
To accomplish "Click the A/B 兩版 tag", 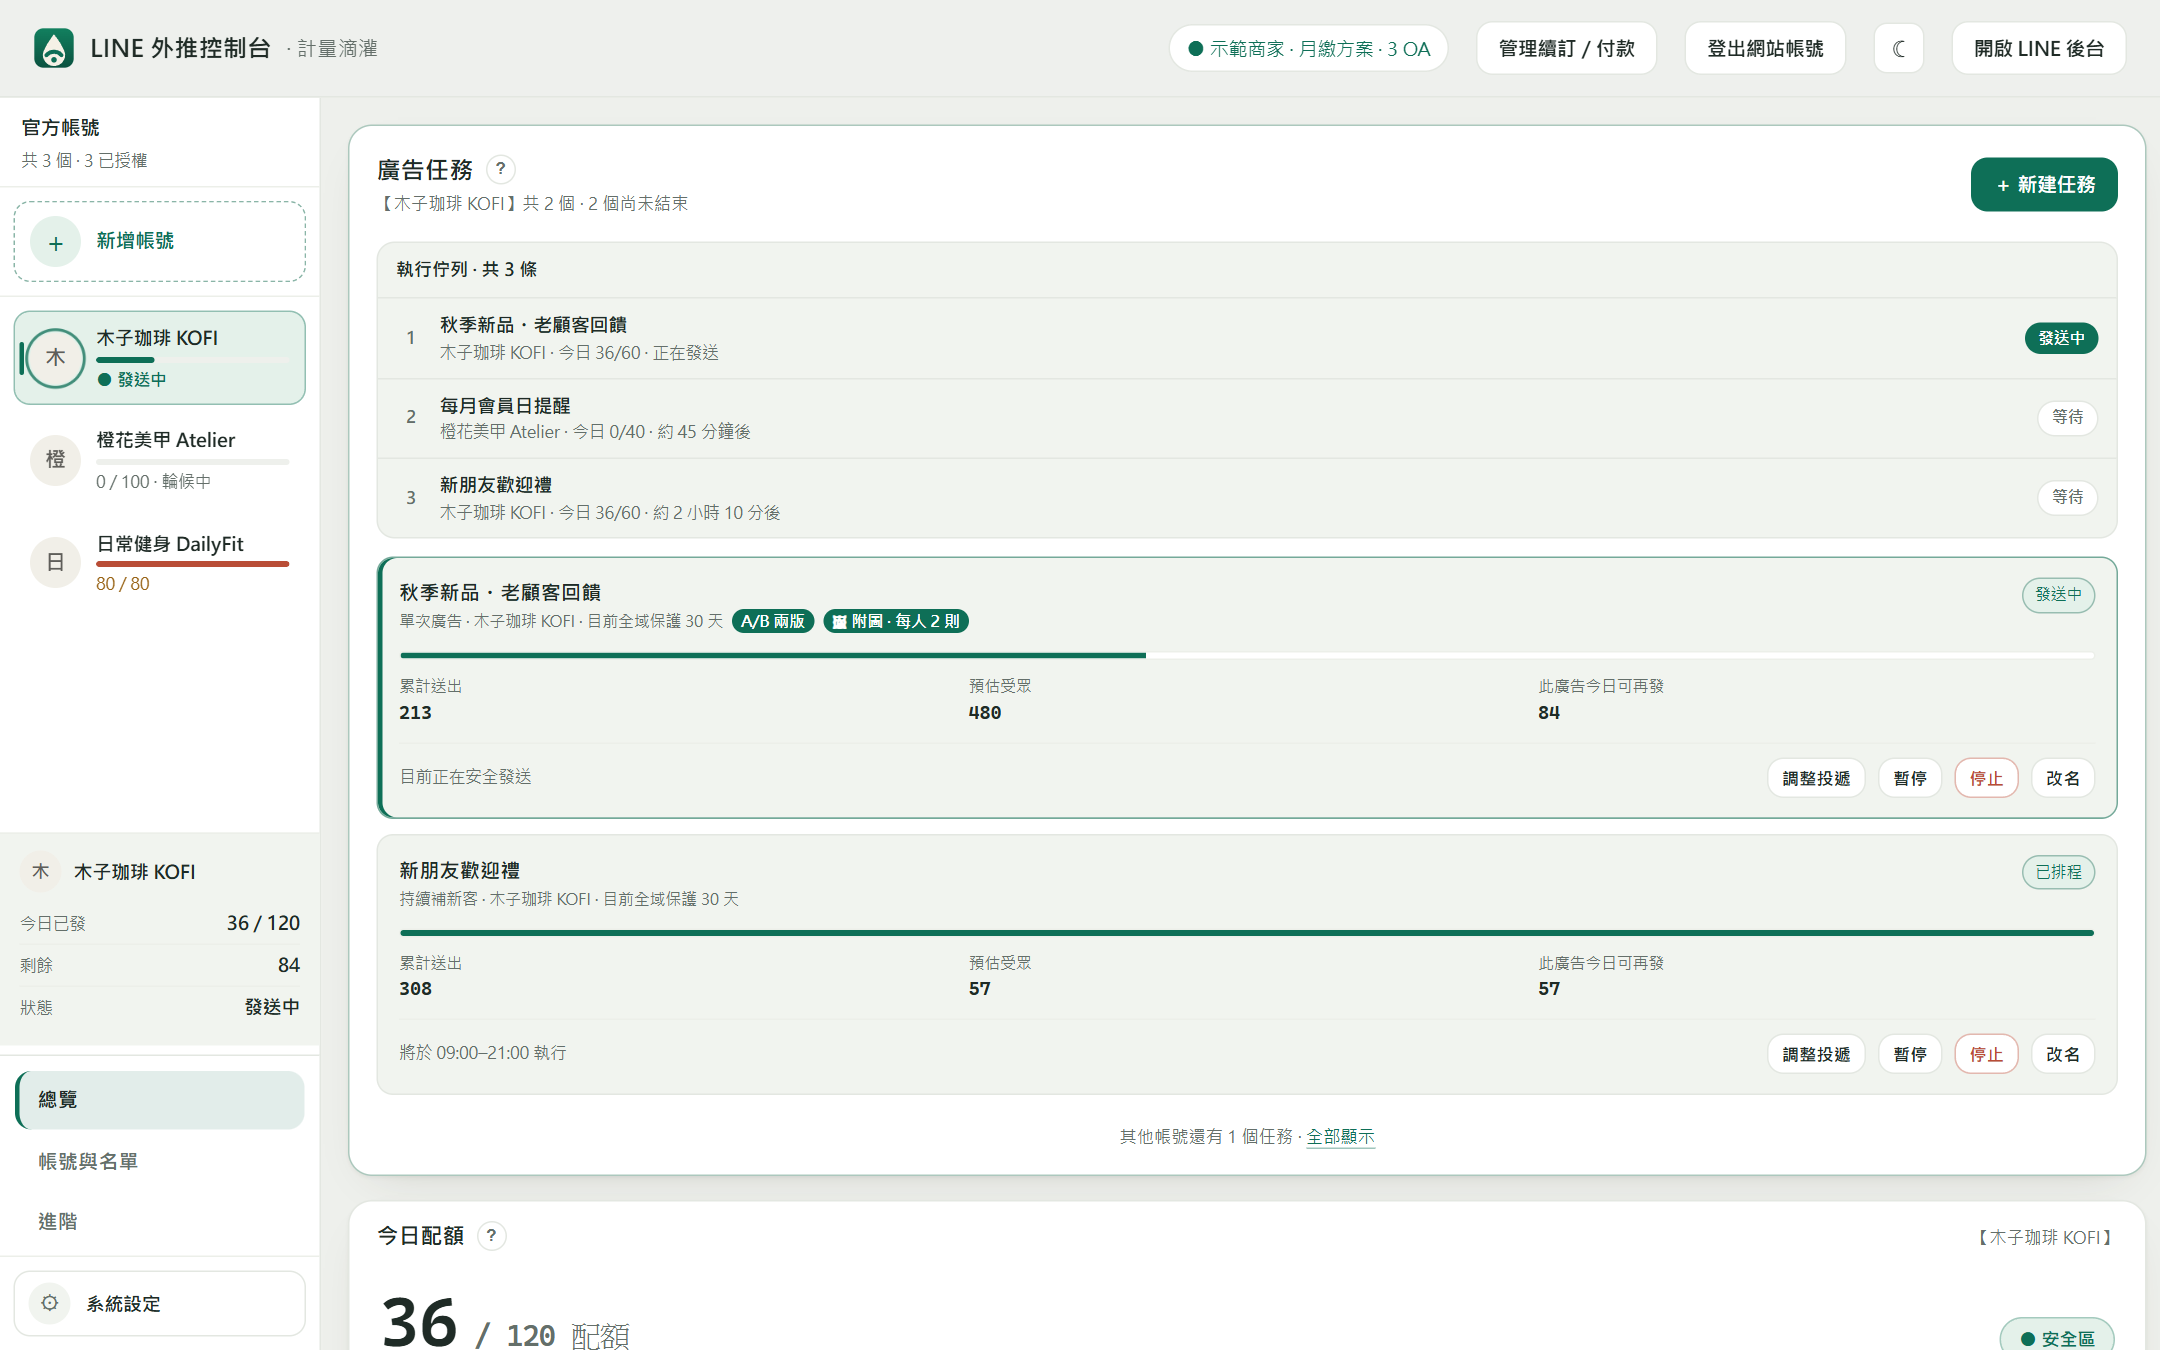I will tap(773, 621).
